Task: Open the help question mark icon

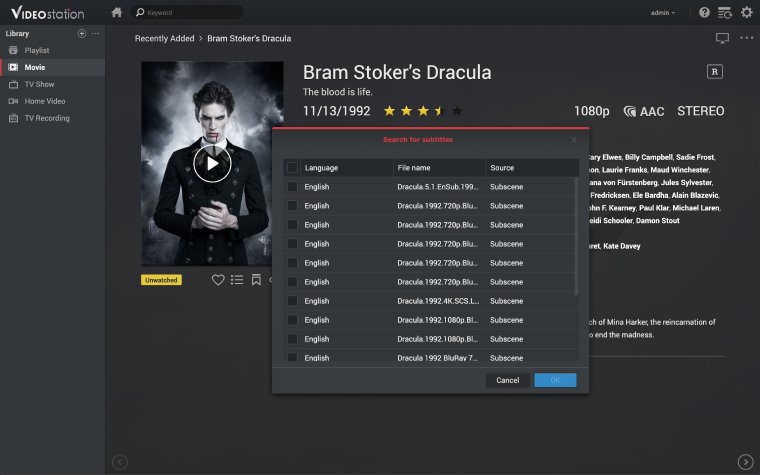Action: (x=704, y=13)
